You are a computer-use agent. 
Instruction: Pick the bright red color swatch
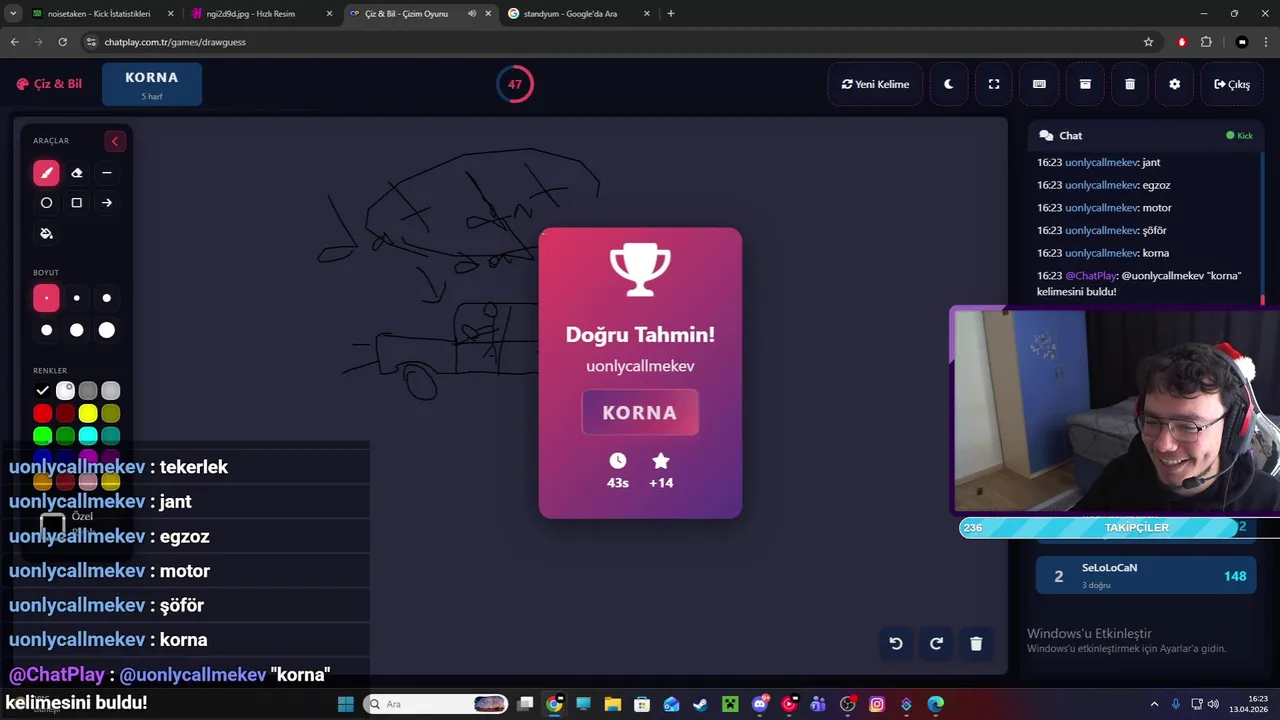pyautogui.click(x=42, y=413)
